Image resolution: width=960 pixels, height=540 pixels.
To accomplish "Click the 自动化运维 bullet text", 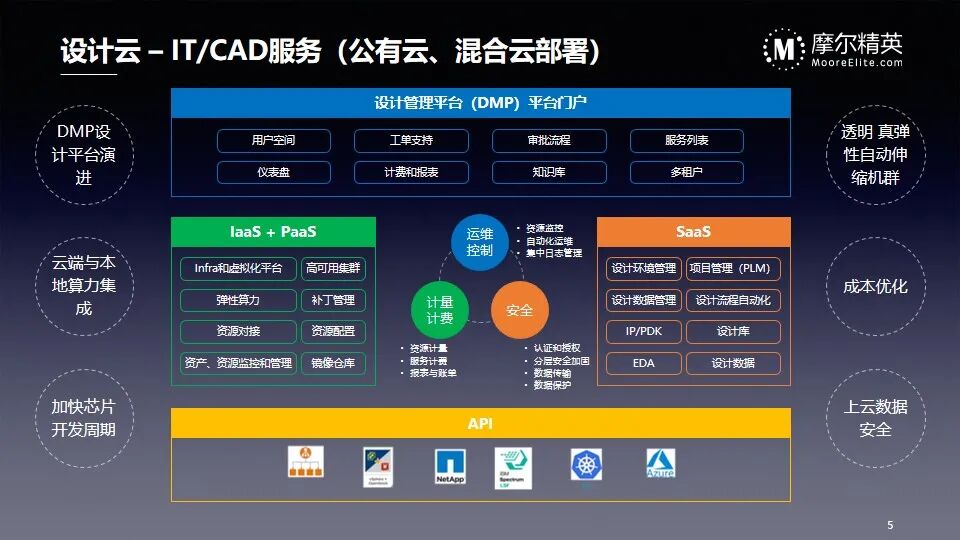I will [549, 241].
